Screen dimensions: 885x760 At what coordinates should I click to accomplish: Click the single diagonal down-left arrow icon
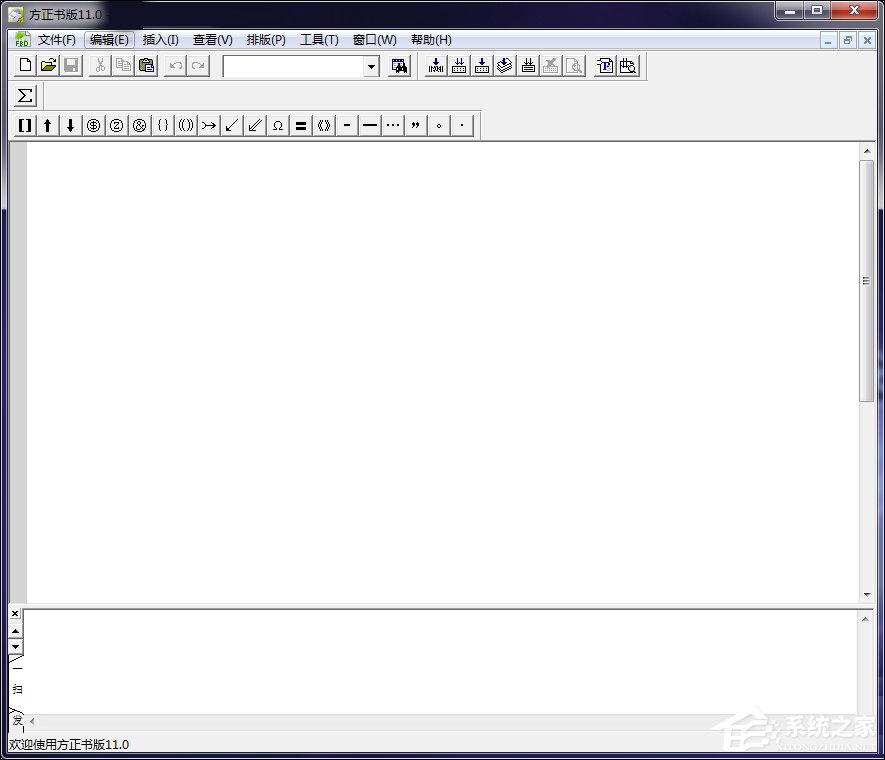[232, 125]
